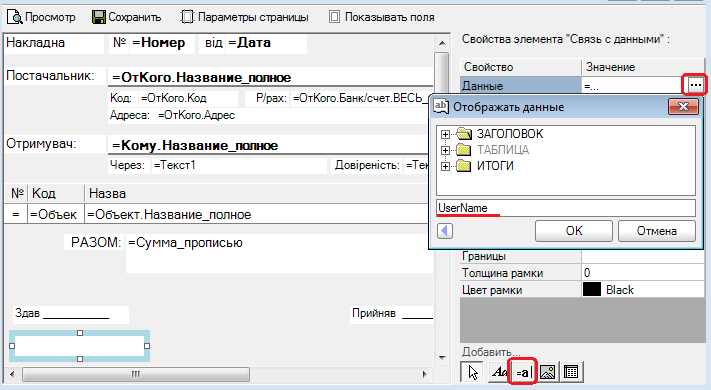Click the UserName input field
Screen dimensions: 711x390
[565, 208]
